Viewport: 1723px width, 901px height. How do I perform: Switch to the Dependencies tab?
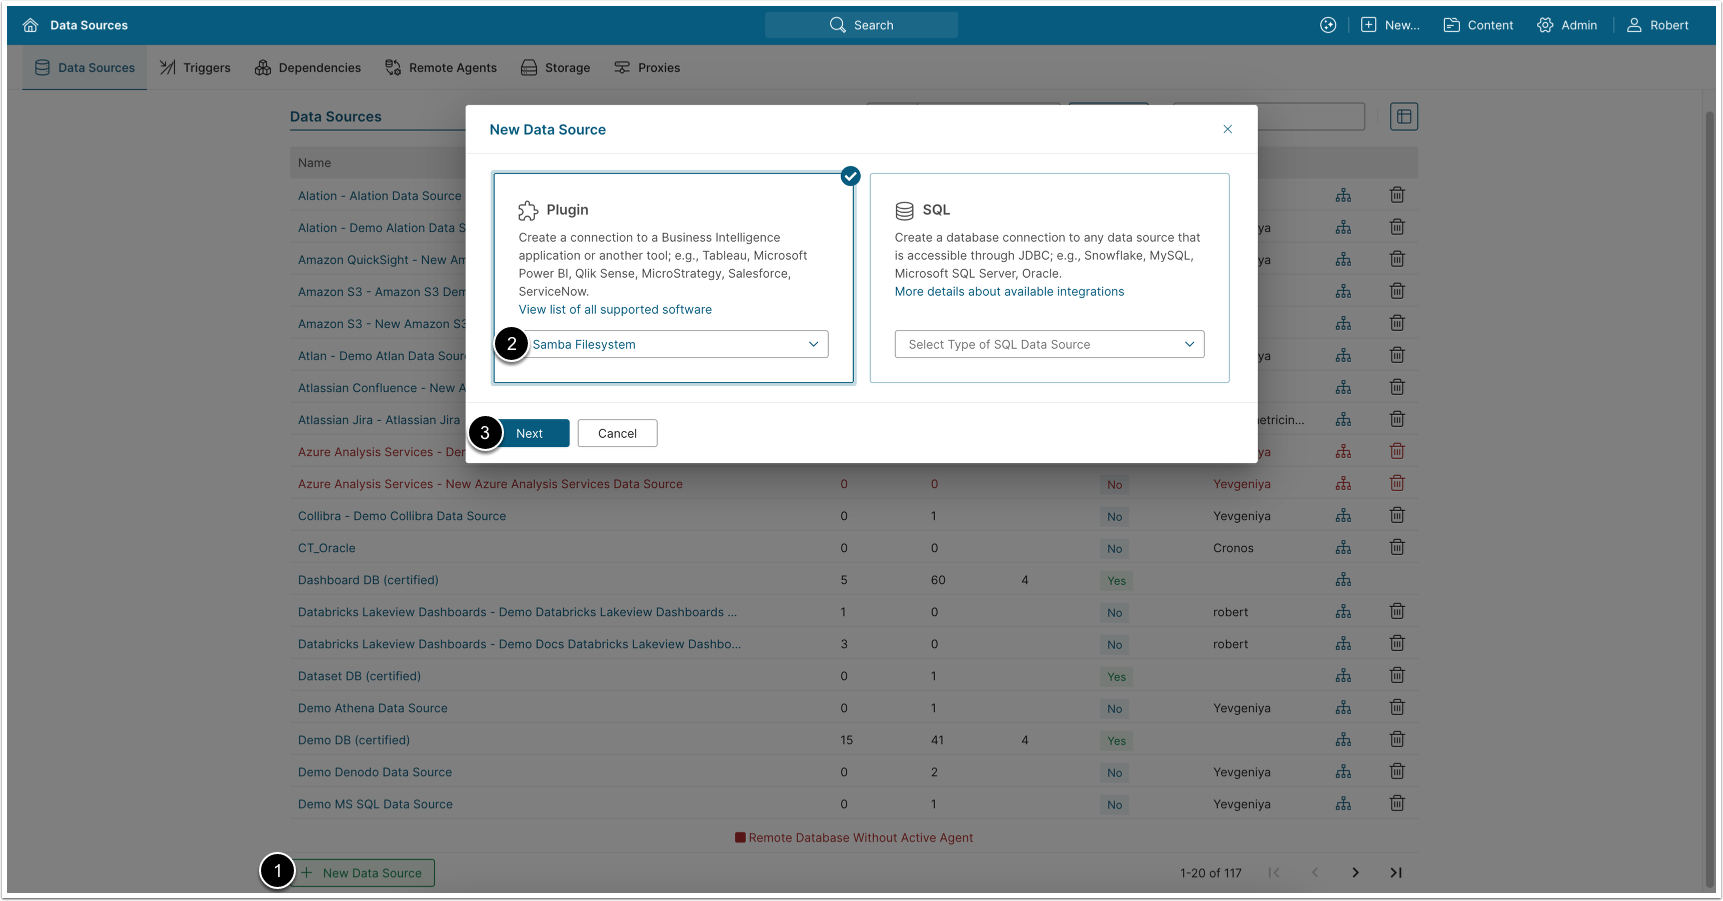308,68
